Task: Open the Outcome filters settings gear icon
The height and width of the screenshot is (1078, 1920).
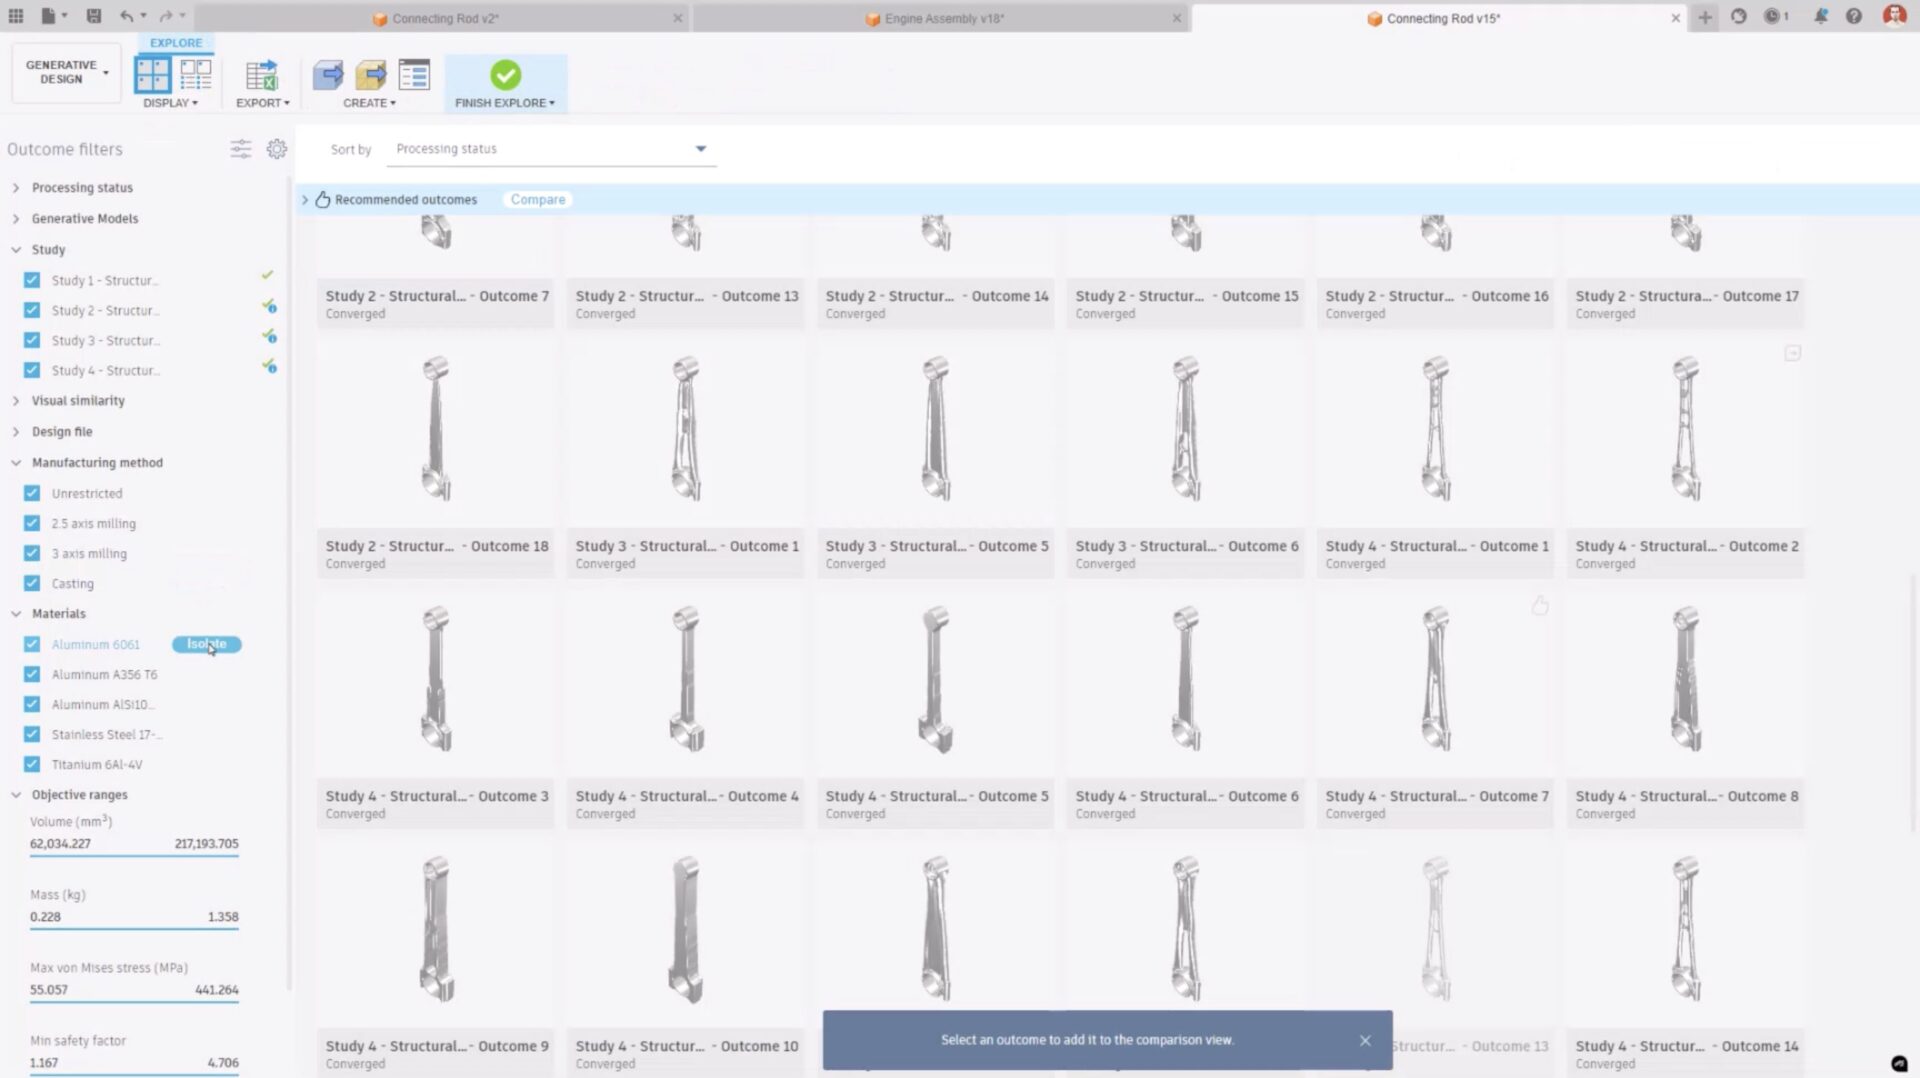Action: 277,148
